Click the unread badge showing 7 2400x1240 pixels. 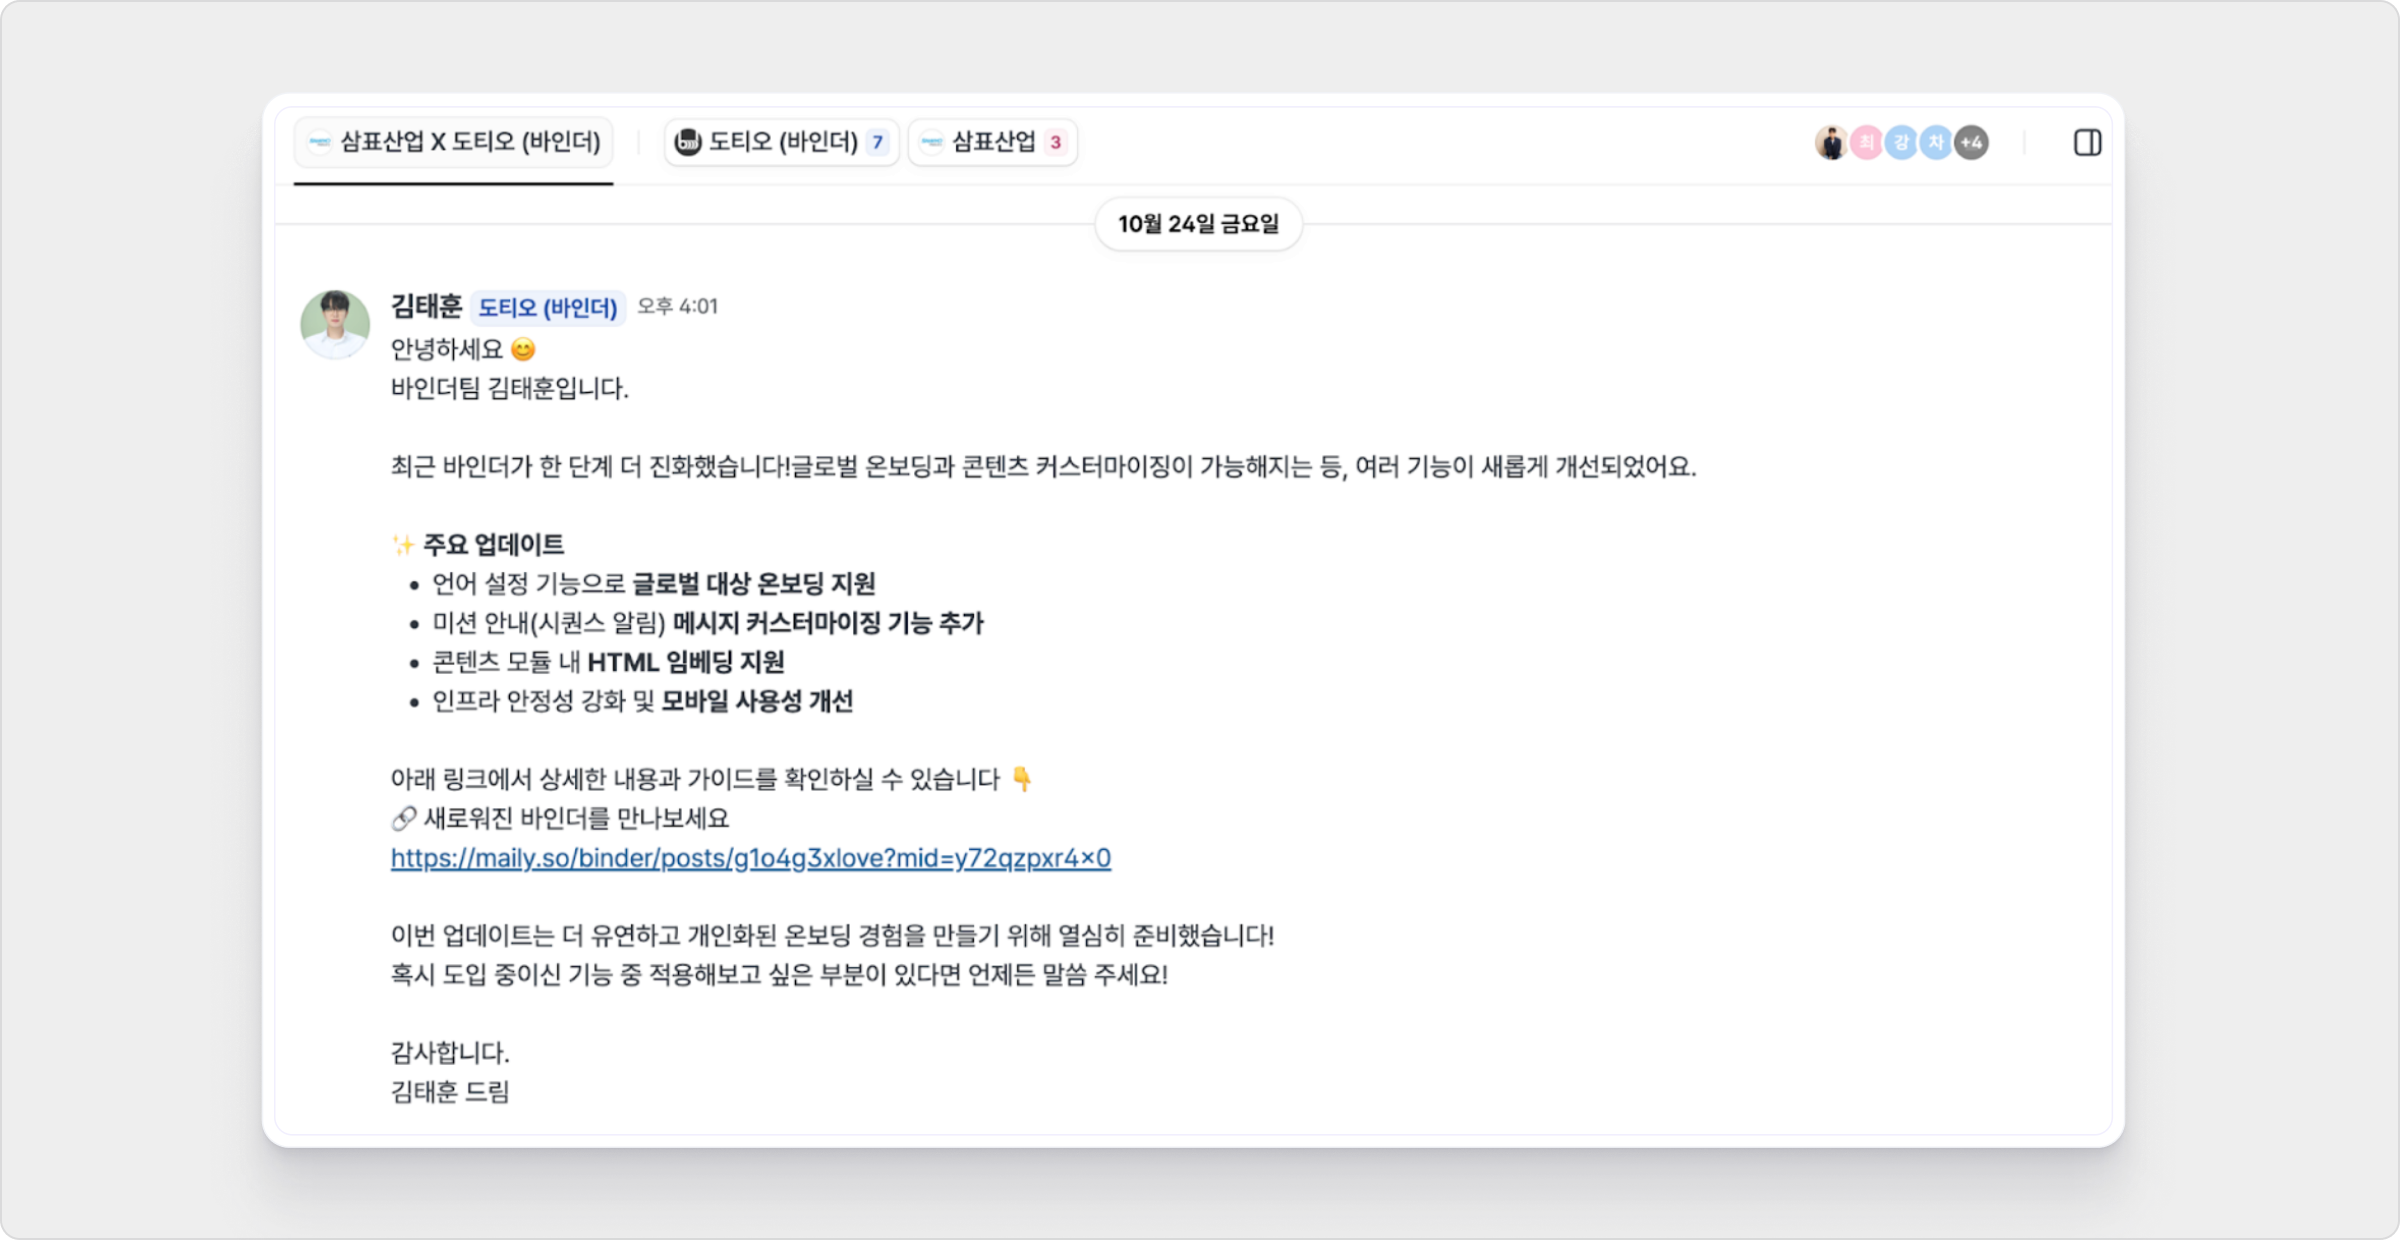(876, 141)
